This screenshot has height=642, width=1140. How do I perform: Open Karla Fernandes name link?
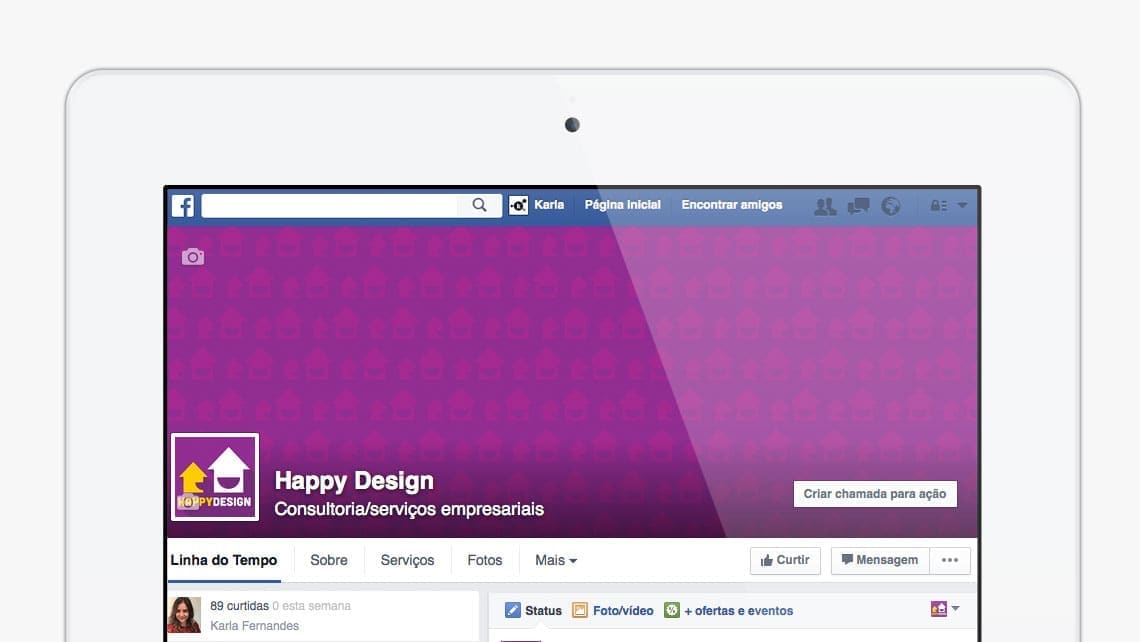[254, 625]
